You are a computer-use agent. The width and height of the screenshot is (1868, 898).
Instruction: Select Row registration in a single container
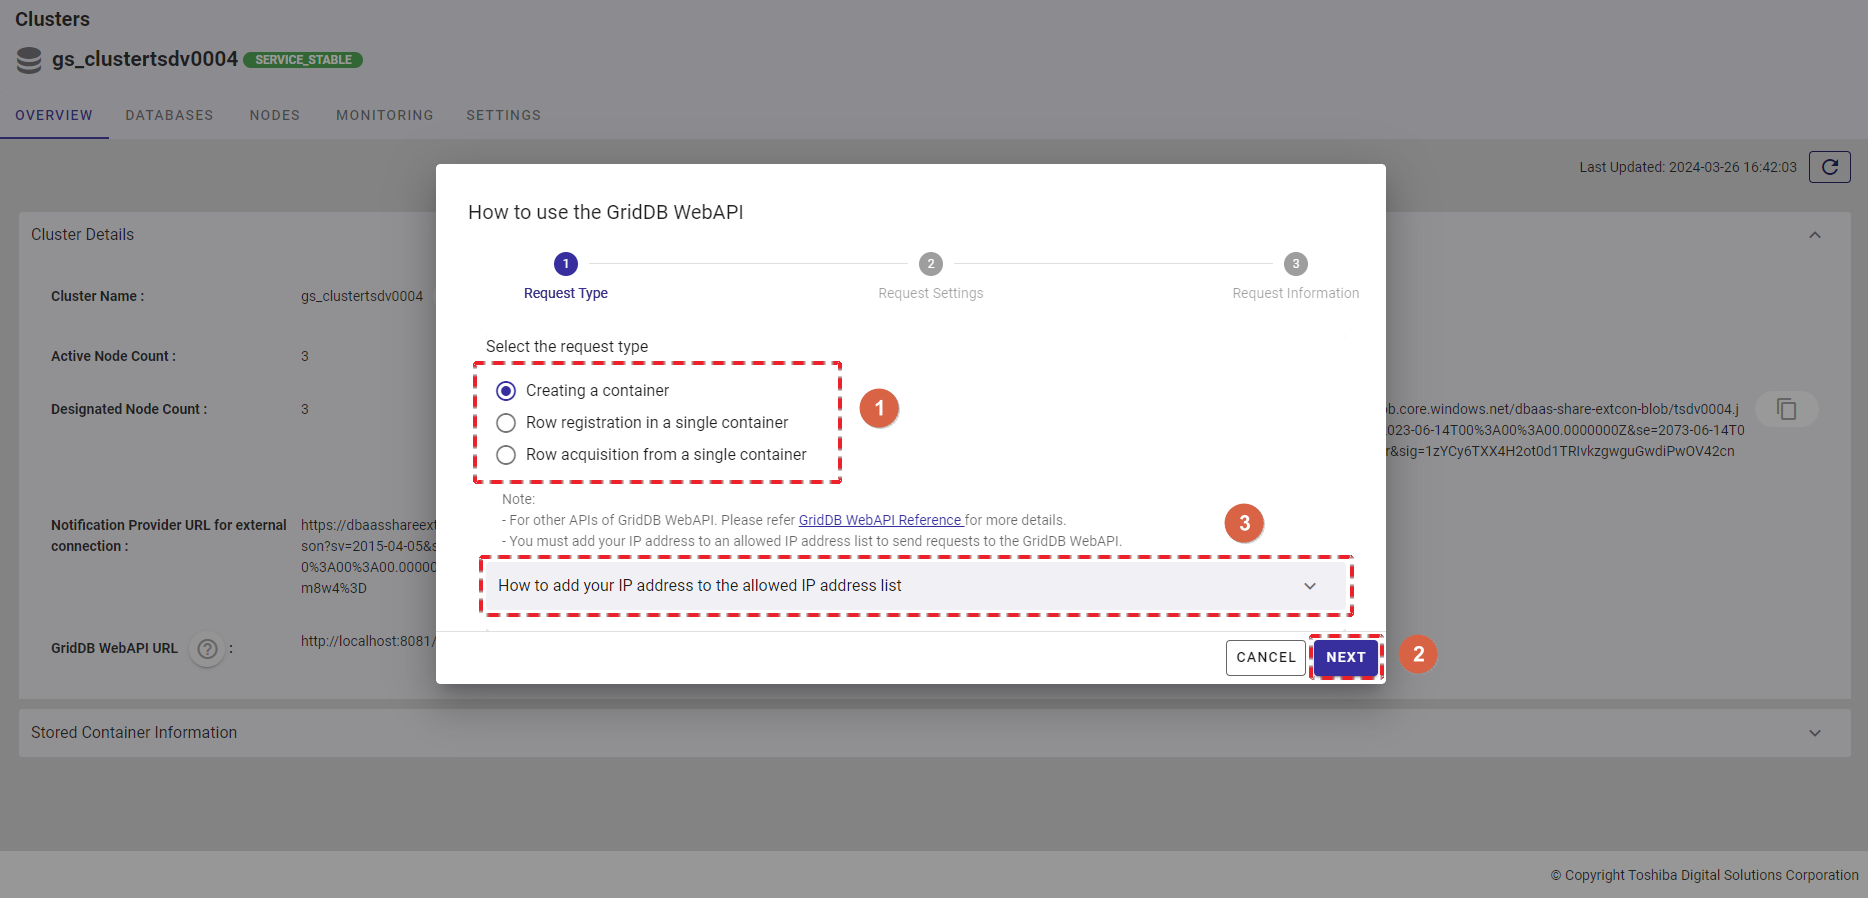[x=506, y=423]
